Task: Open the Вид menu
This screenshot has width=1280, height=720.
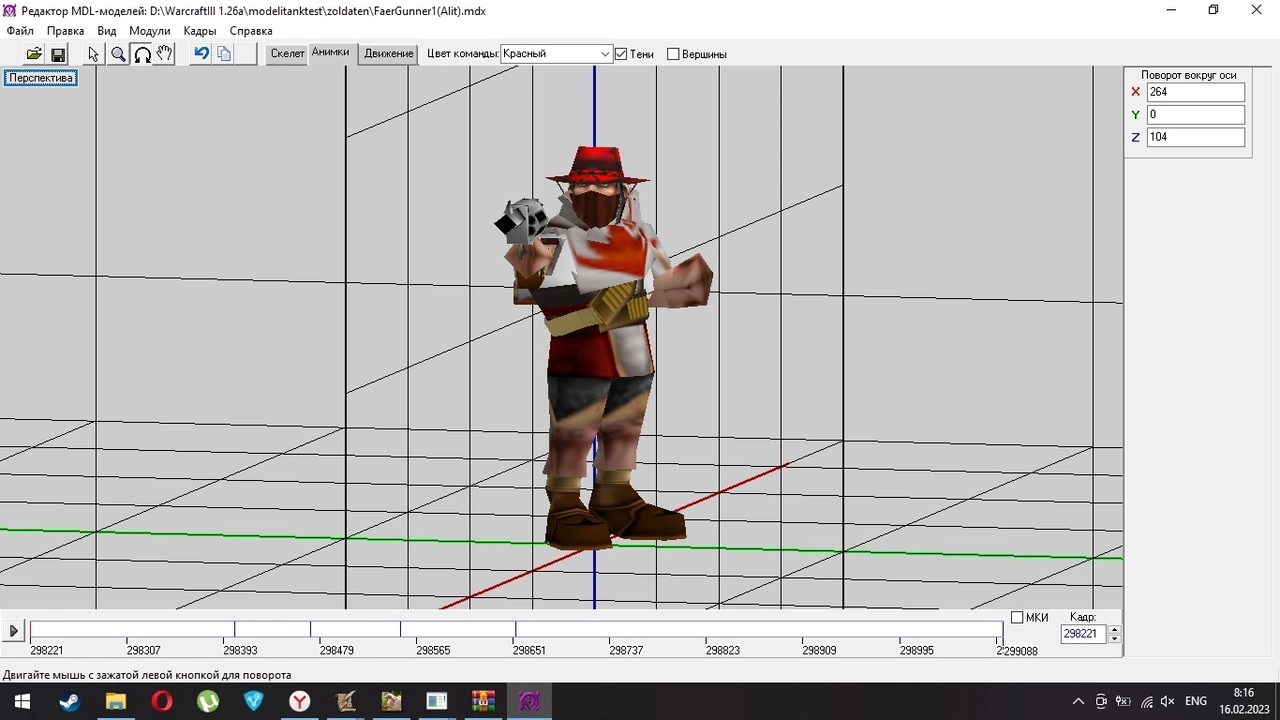Action: coord(107,31)
